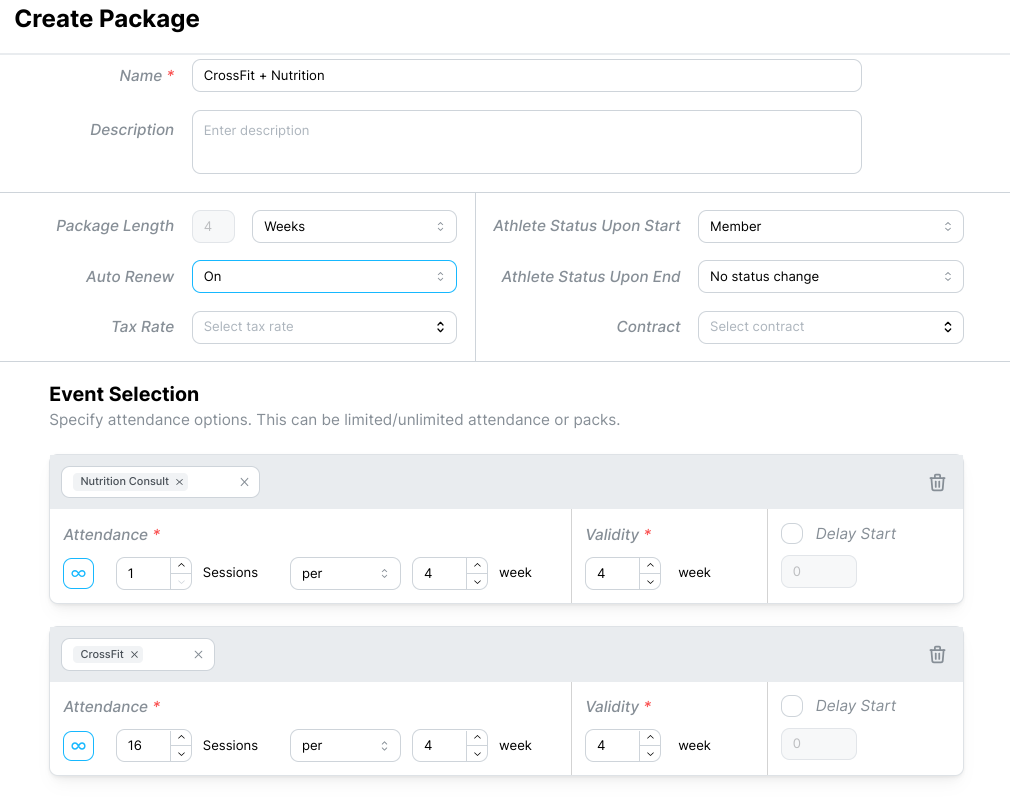Image resolution: width=1010 pixels, height=801 pixels.
Task: Increase Nutrition Consult sessions count
Action: (182, 565)
